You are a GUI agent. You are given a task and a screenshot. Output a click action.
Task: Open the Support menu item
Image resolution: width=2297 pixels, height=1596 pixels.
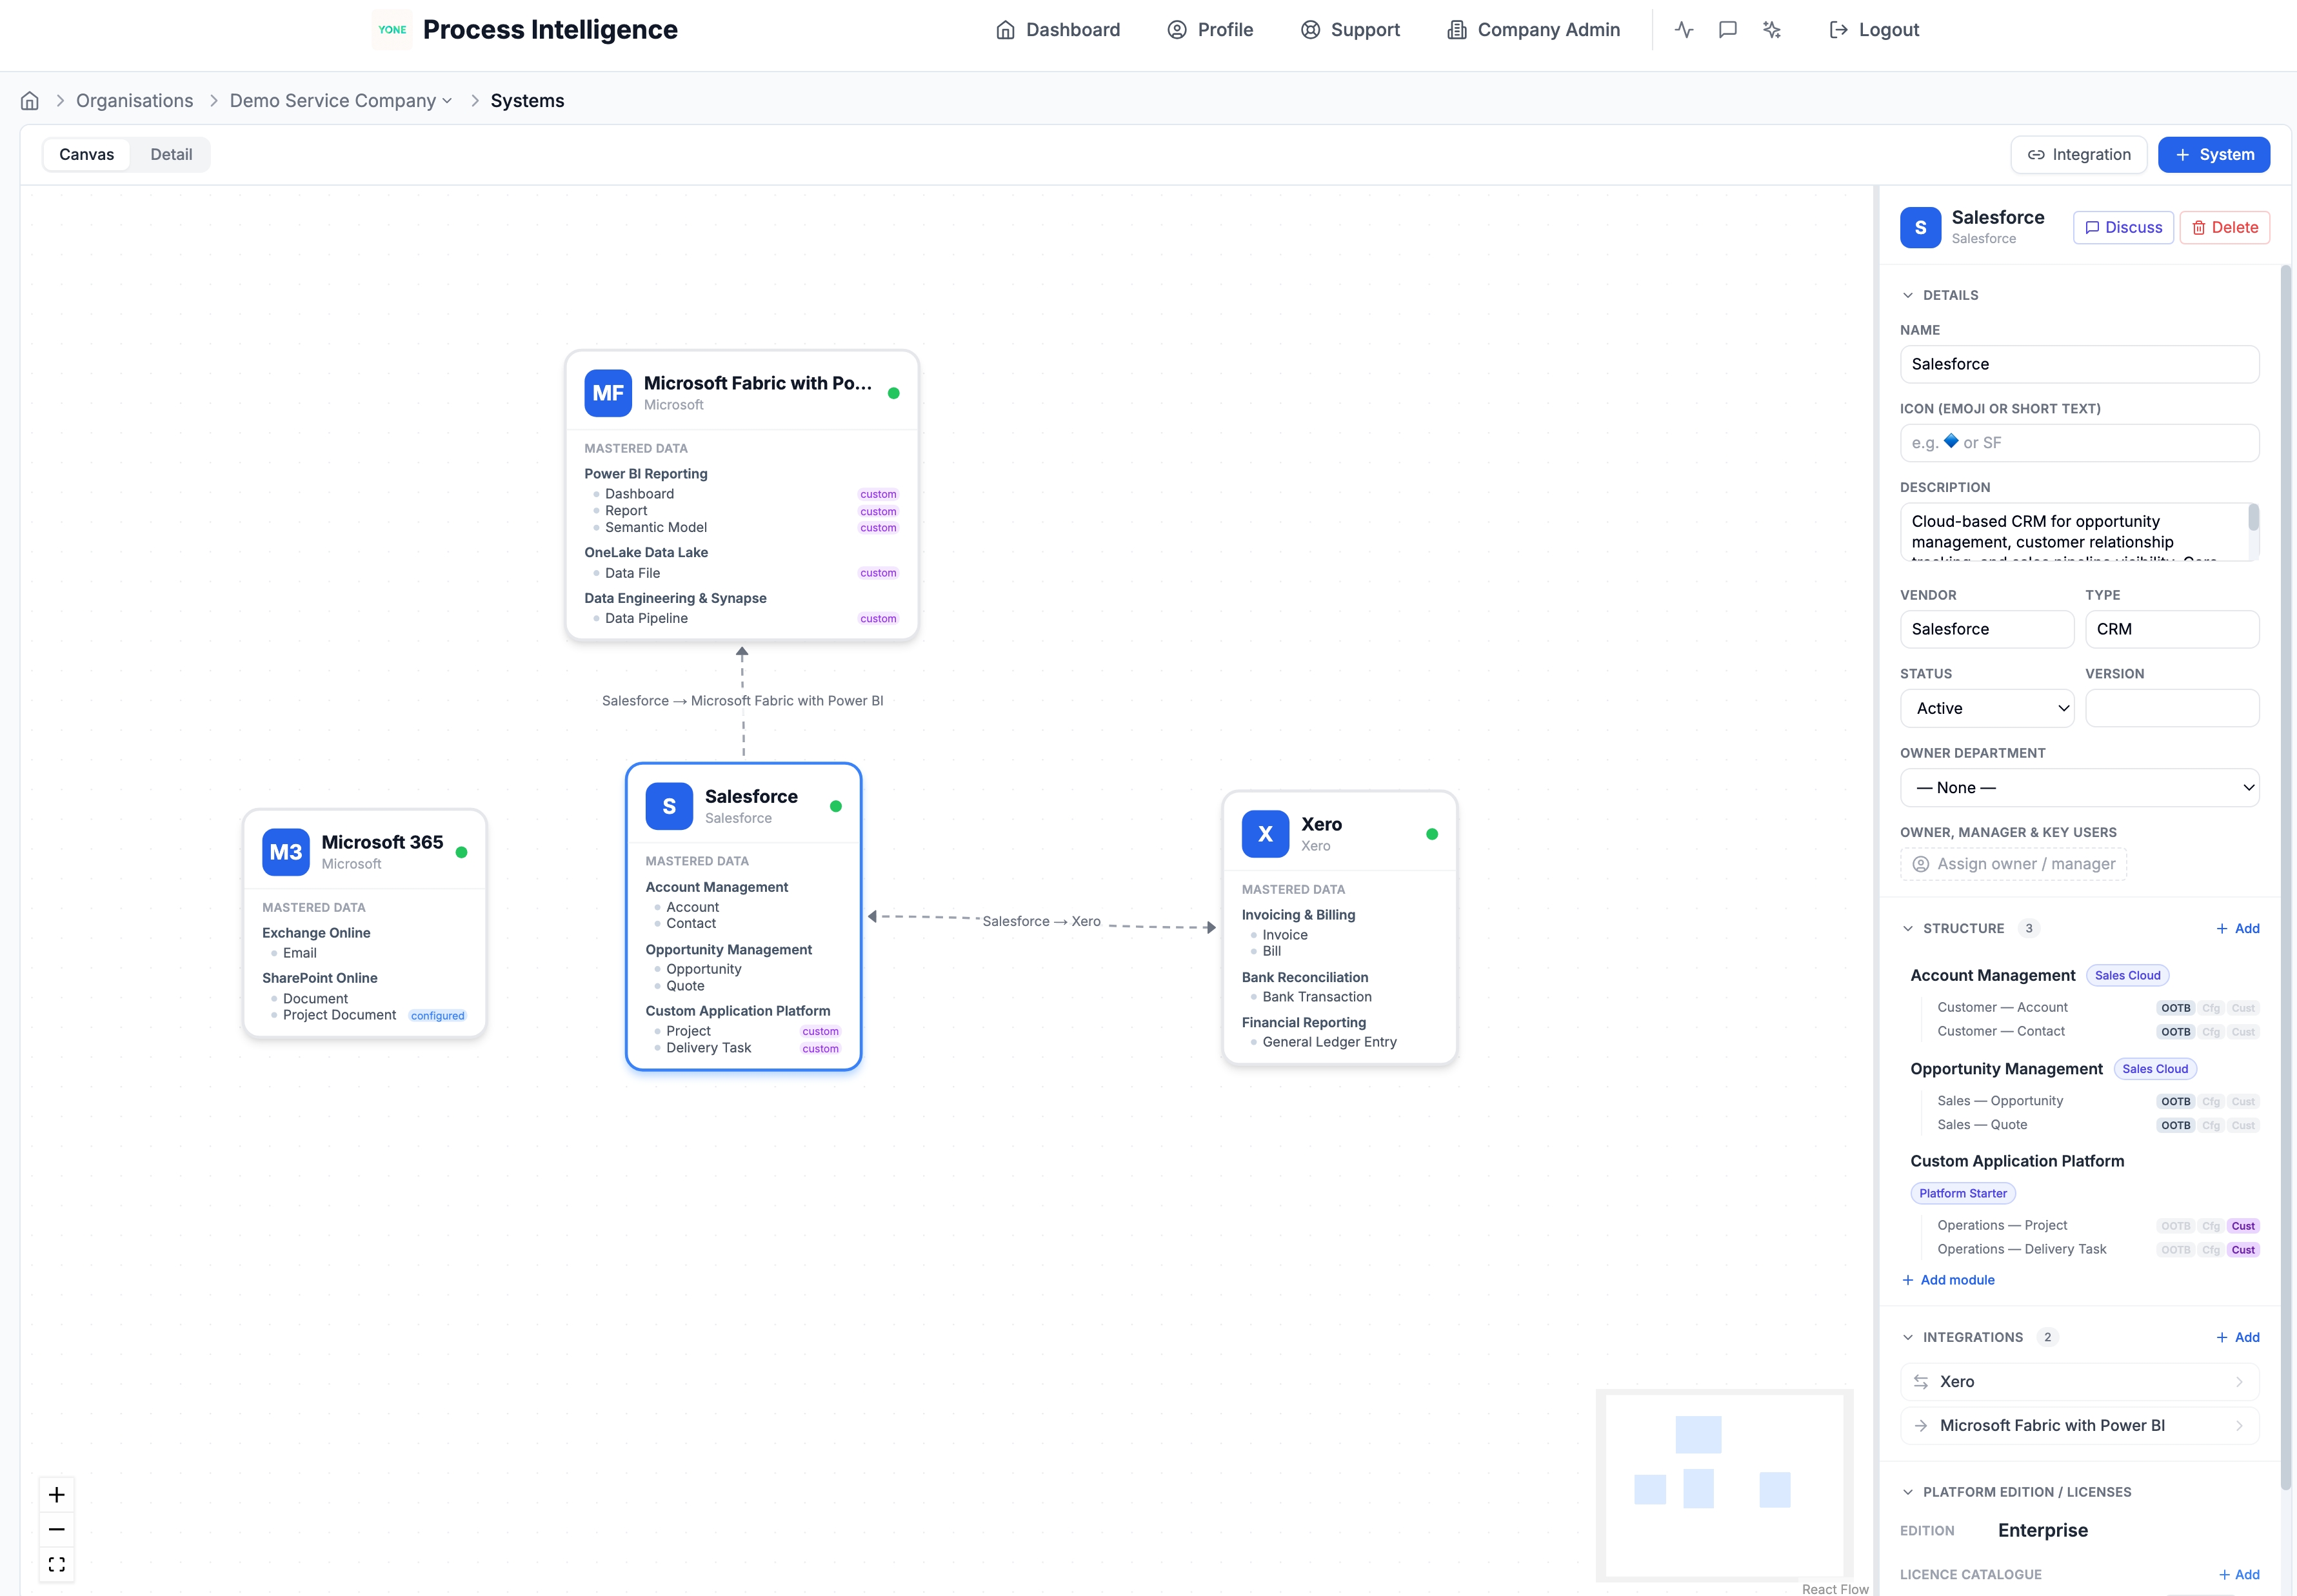point(1350,30)
